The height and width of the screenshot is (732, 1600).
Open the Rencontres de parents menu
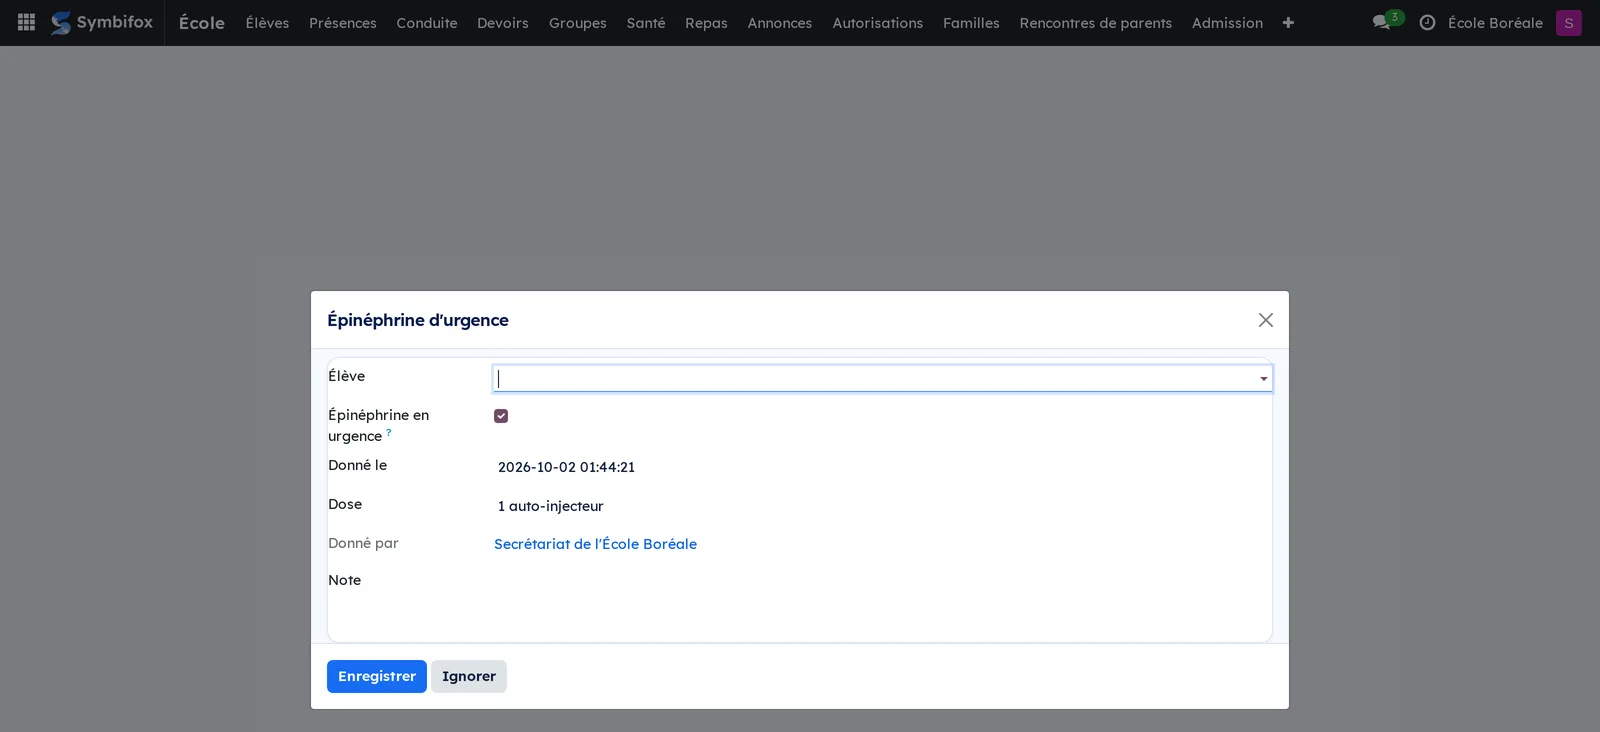point(1095,22)
